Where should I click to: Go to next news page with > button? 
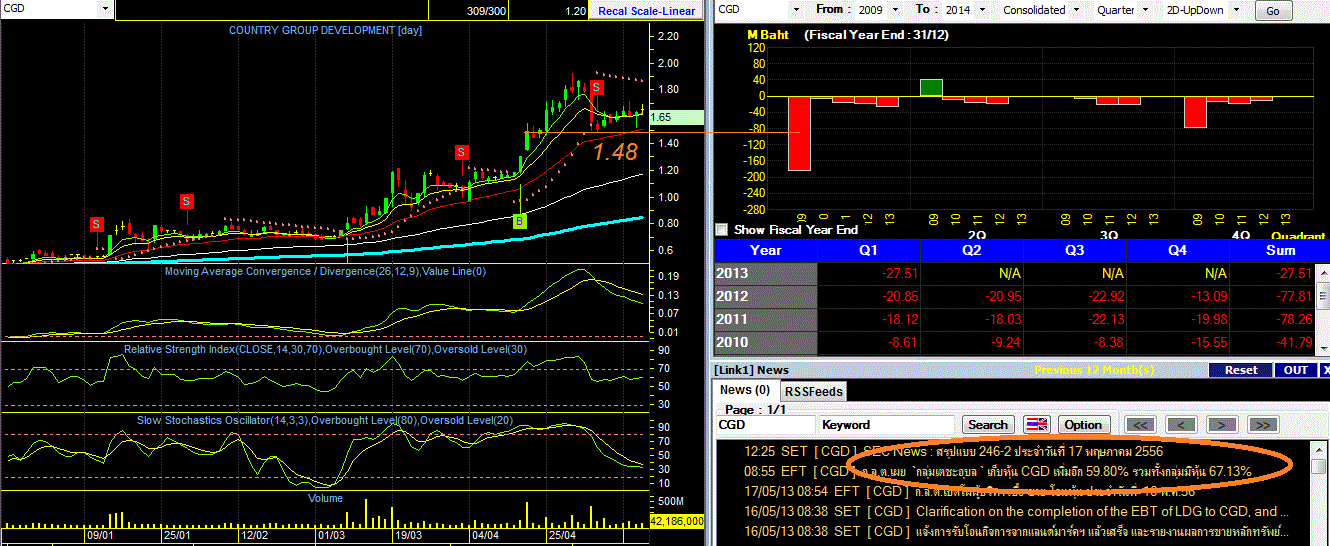pyautogui.click(x=1222, y=425)
